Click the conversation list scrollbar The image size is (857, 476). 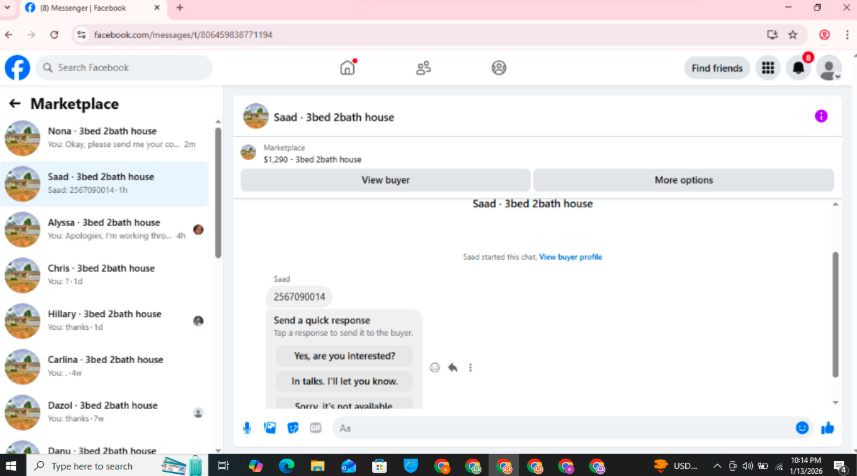tap(218, 192)
